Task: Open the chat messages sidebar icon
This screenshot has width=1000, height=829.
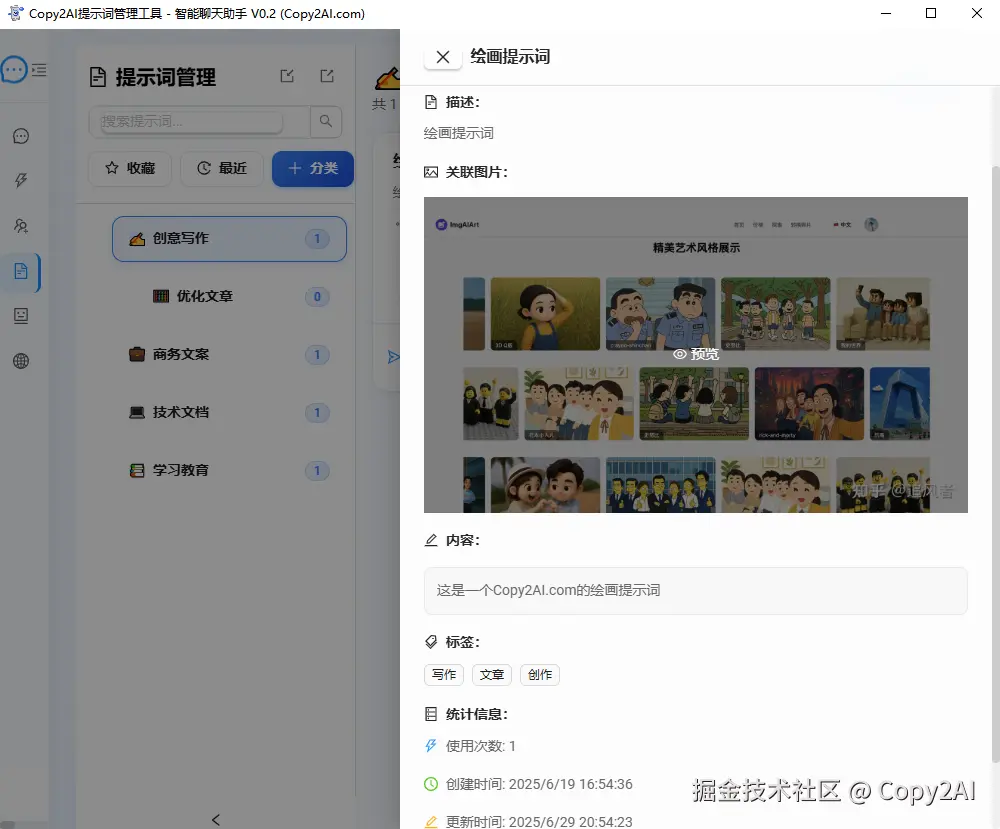Action: point(21,136)
